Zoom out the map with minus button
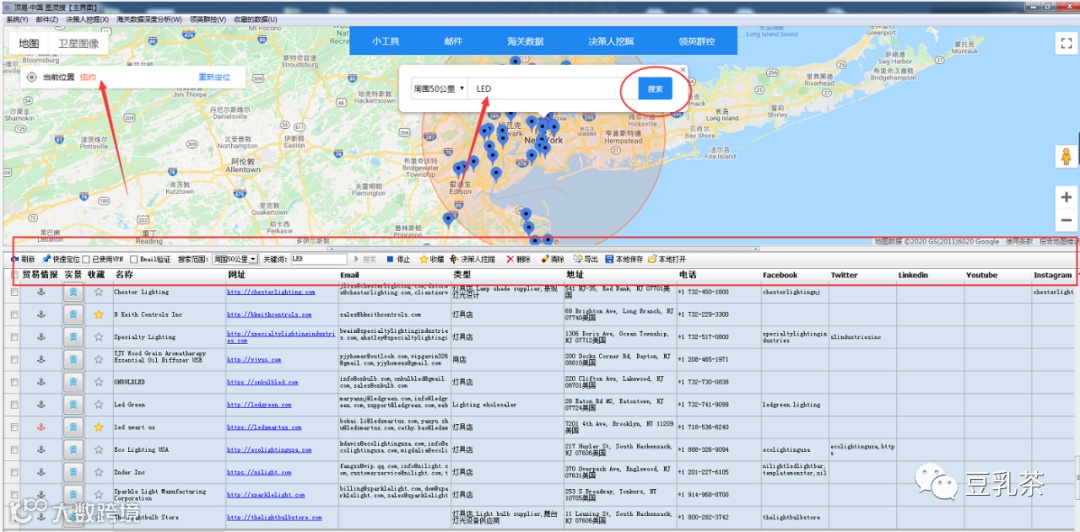 pyautogui.click(x=1066, y=221)
